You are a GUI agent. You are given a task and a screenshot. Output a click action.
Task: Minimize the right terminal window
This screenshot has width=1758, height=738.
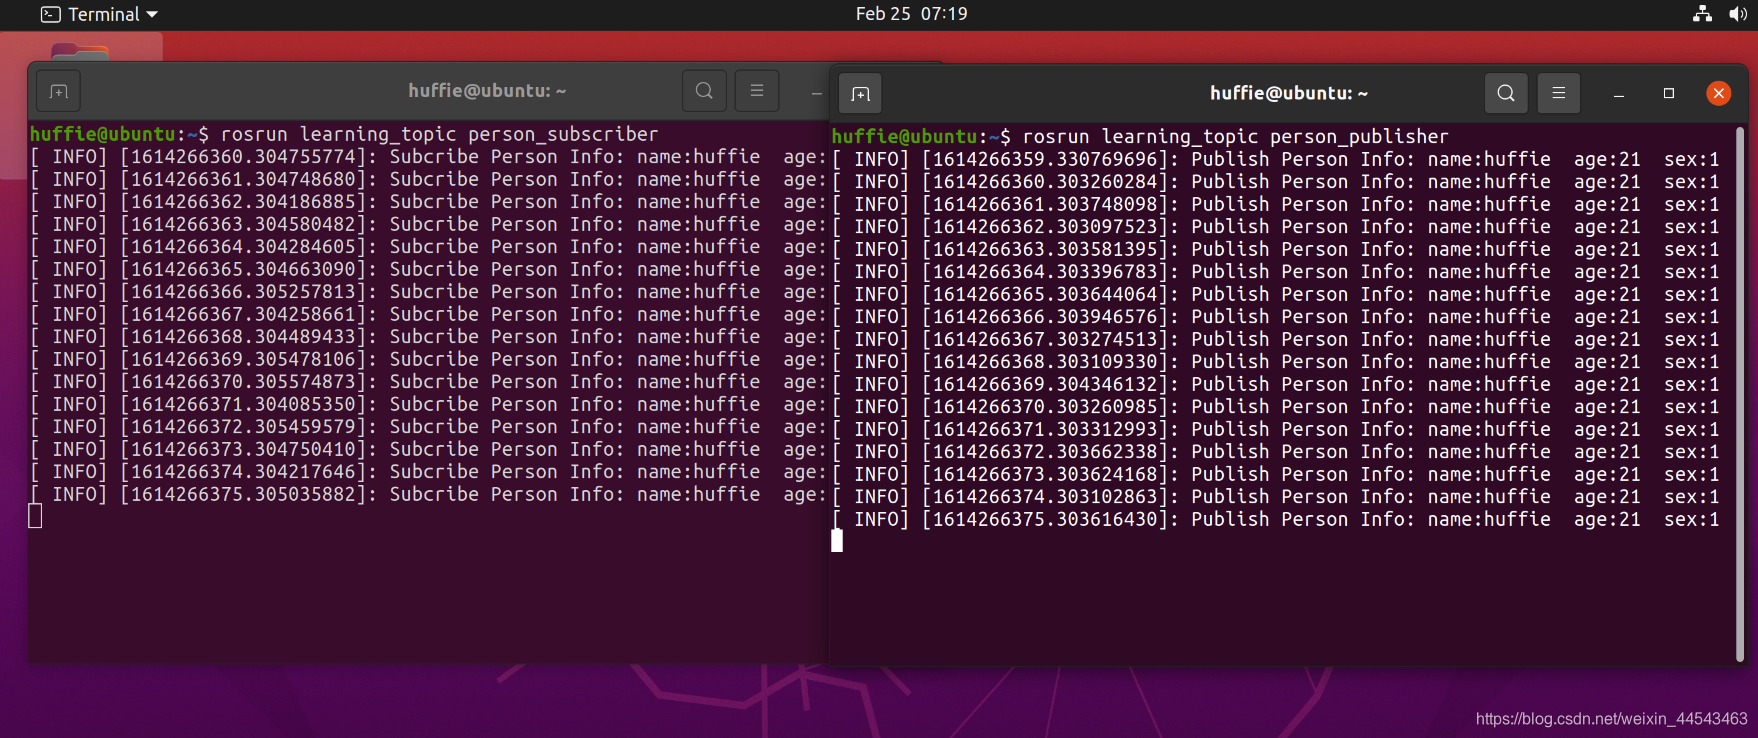coord(1618,94)
